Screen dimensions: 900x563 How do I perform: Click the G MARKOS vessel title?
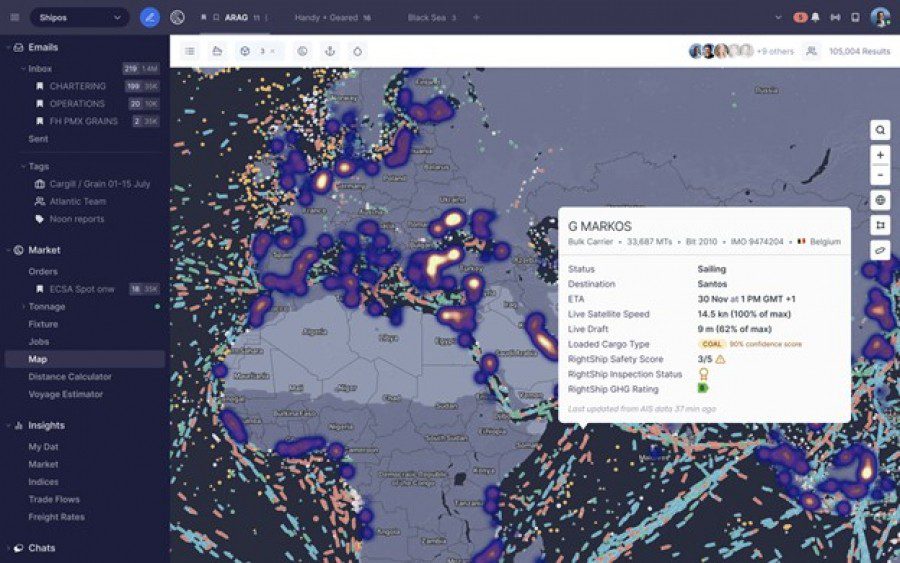(x=599, y=226)
